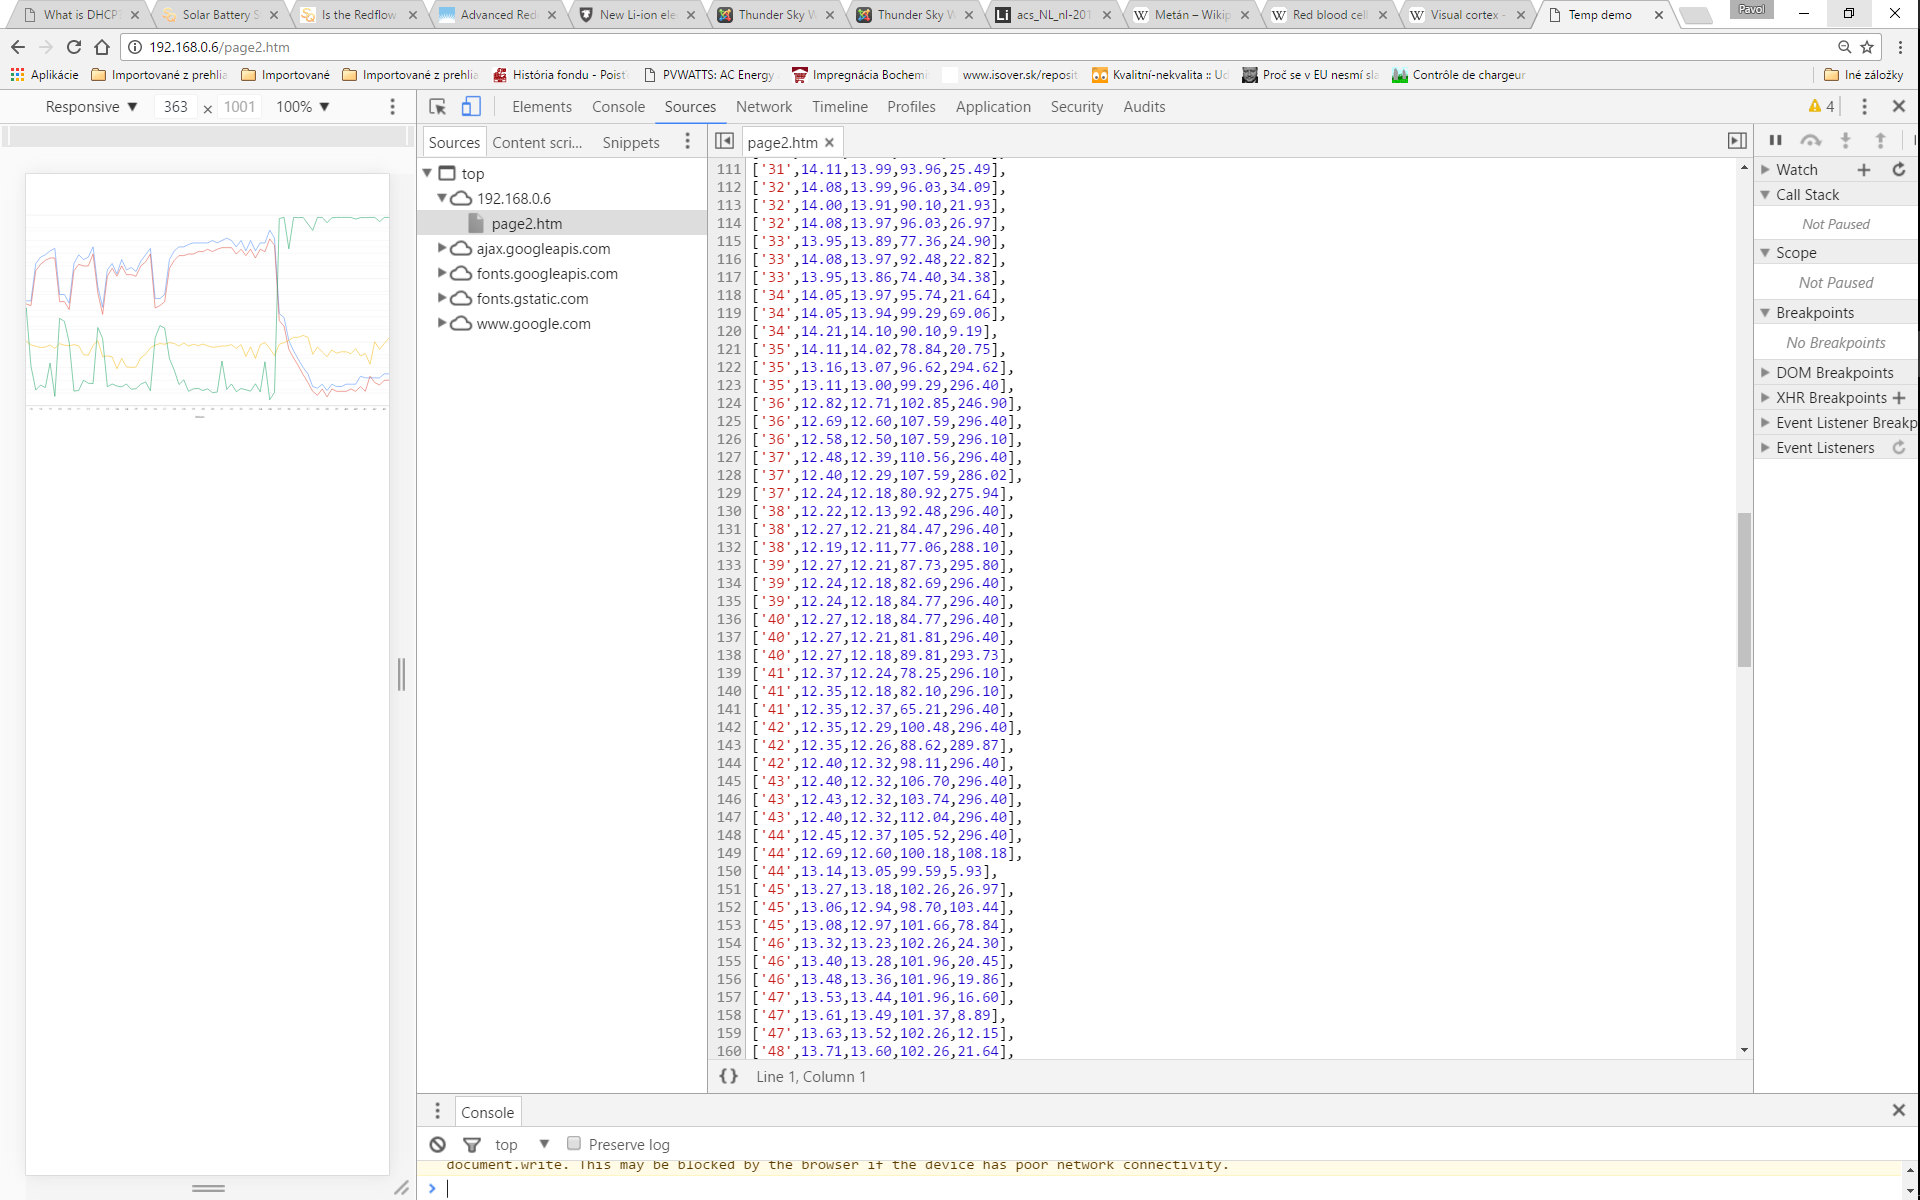The width and height of the screenshot is (1920, 1200).
Task: Add an XHR breakpoint
Action: (1899, 398)
